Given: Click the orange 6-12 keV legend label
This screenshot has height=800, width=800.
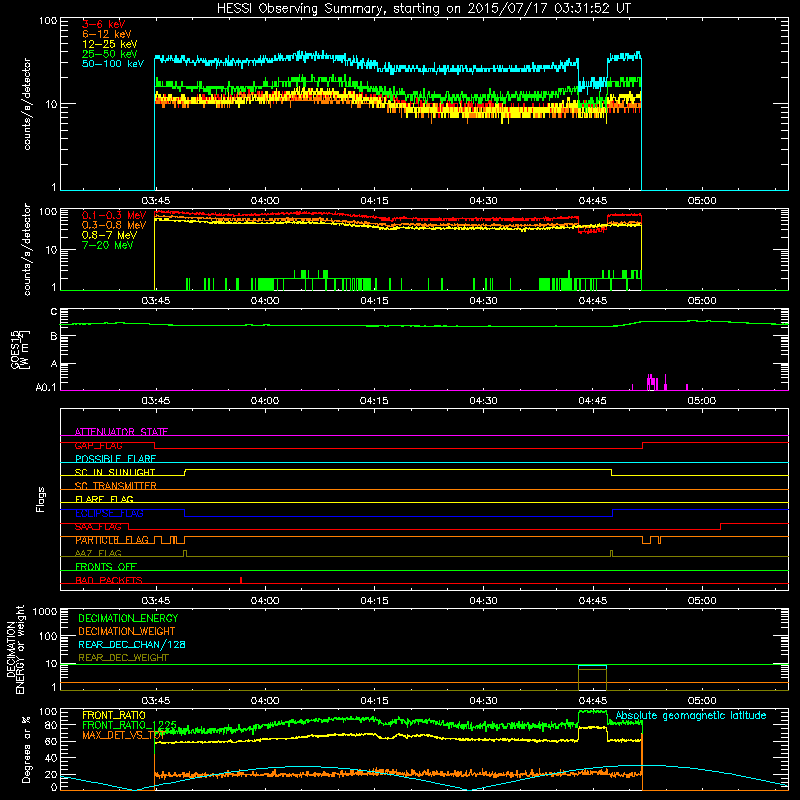Looking at the screenshot, I should (x=106, y=34).
